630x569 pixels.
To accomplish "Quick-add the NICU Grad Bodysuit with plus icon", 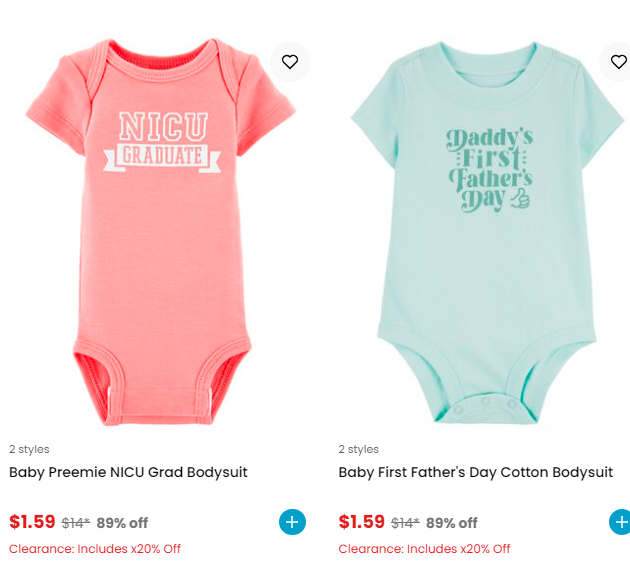I will [292, 522].
